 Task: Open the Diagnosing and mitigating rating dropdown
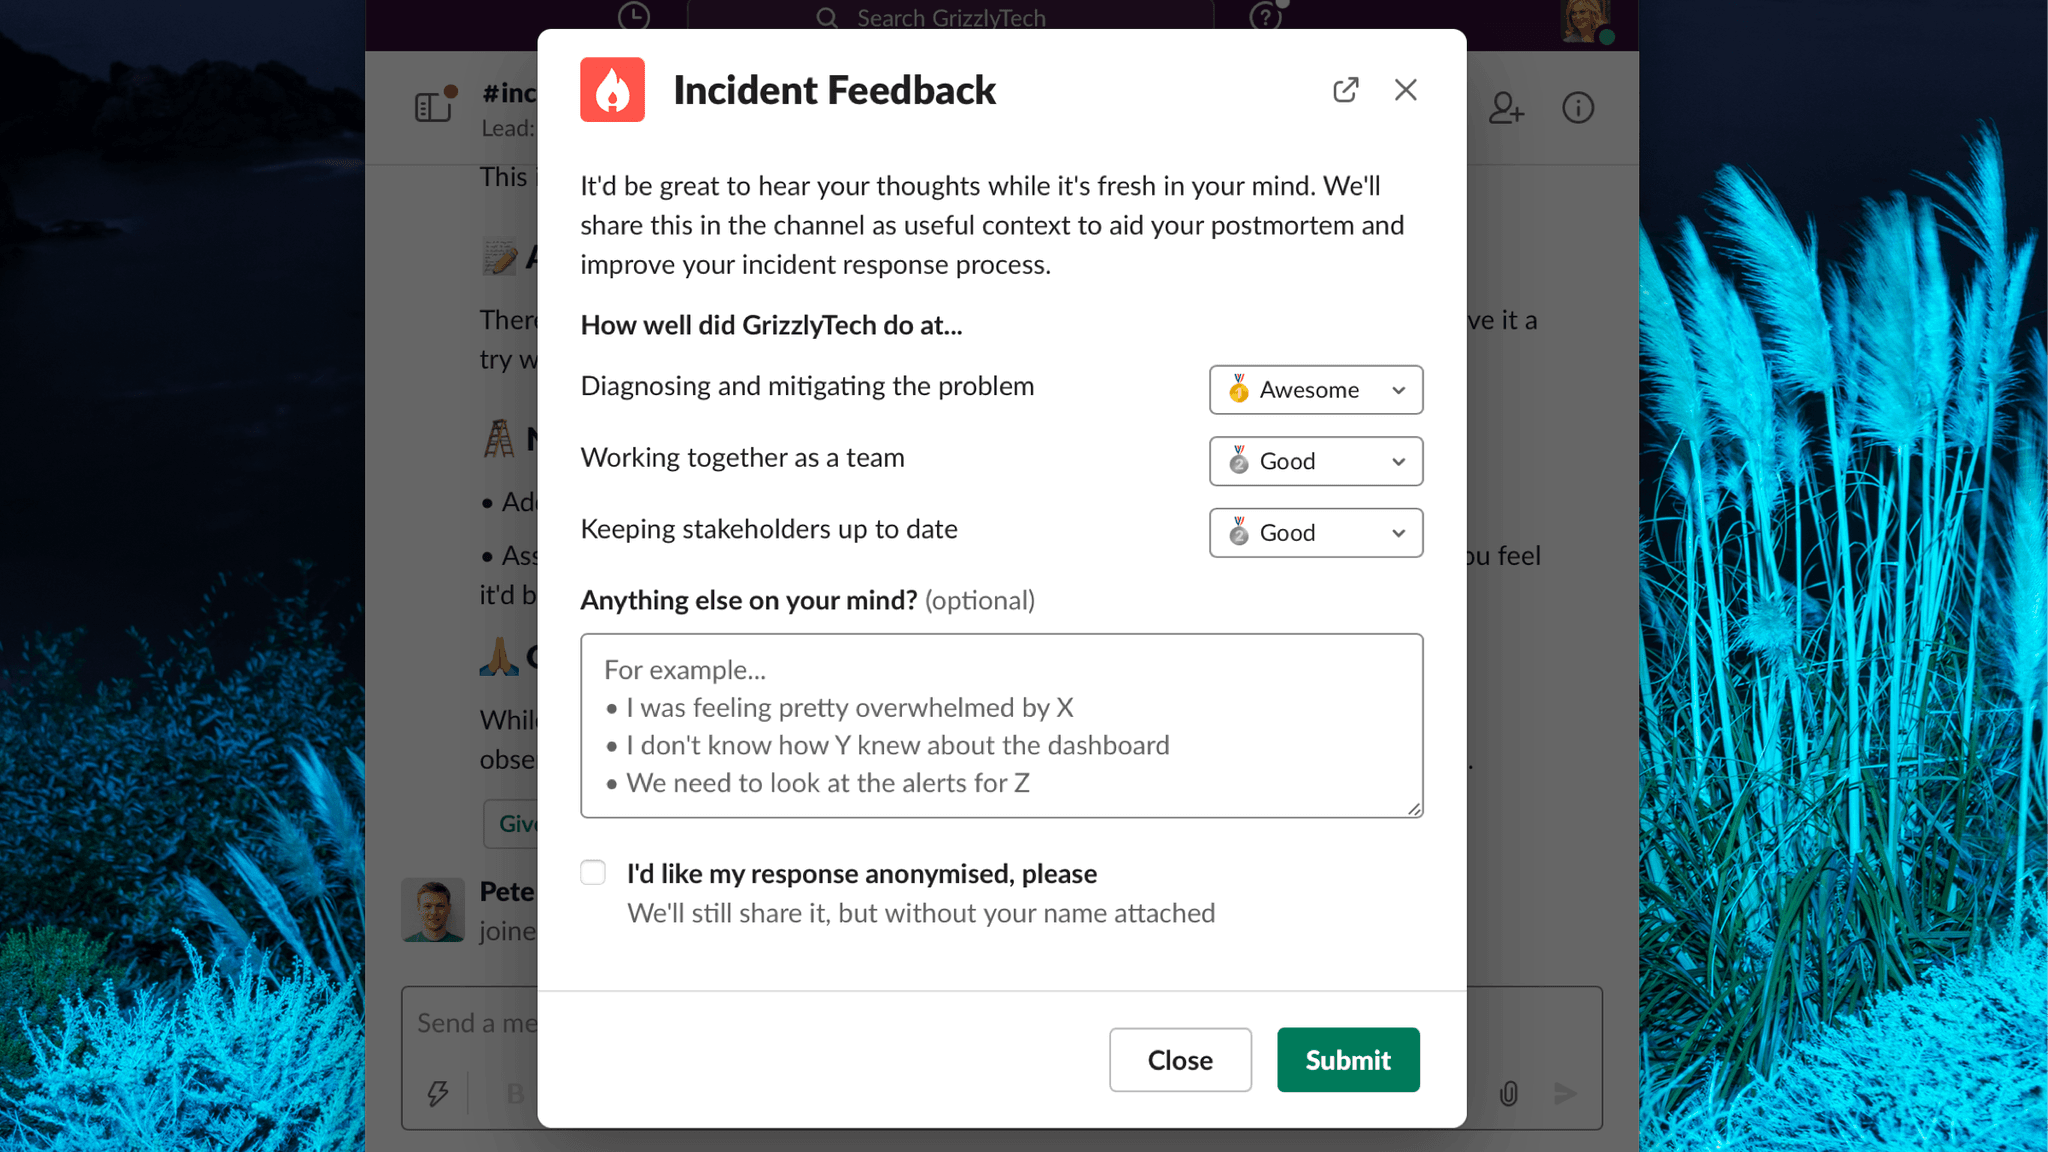pos(1316,390)
